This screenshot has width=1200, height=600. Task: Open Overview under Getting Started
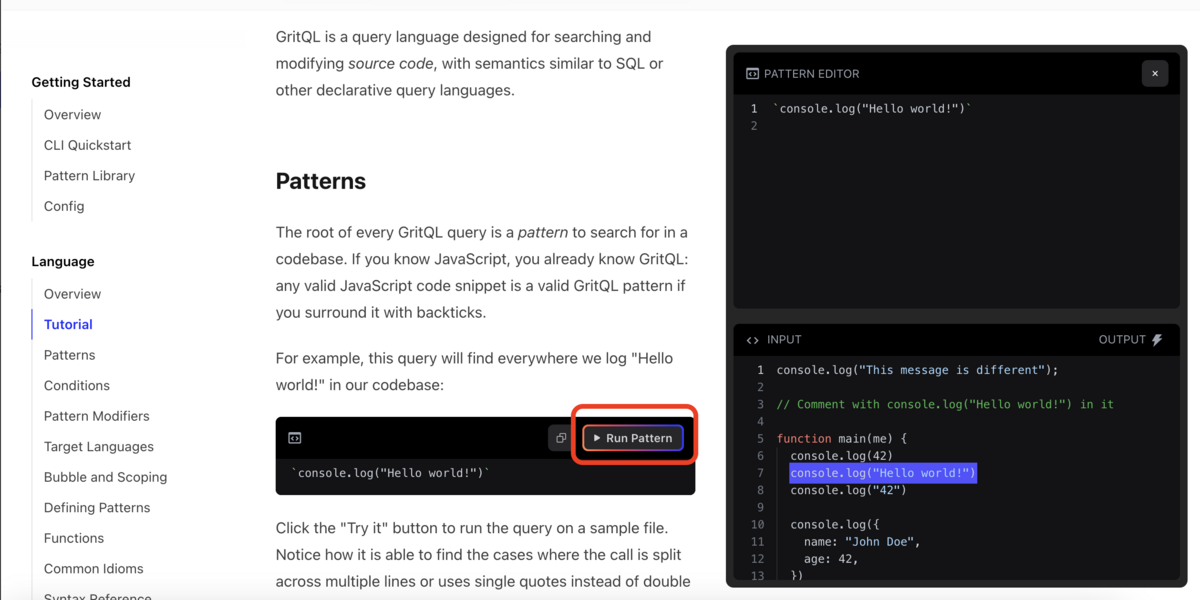point(72,114)
